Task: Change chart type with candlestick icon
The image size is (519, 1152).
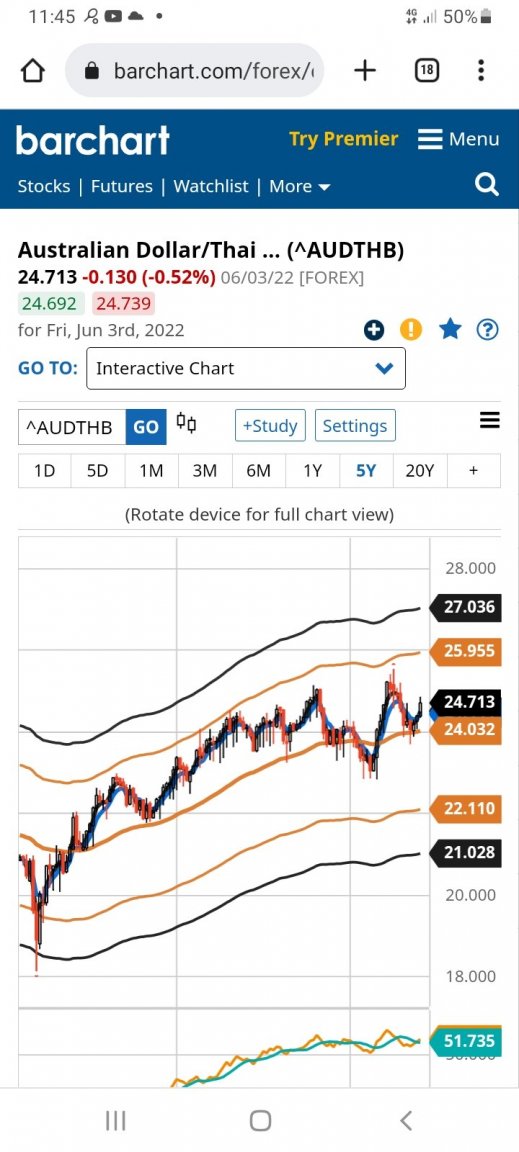Action: 187,424
